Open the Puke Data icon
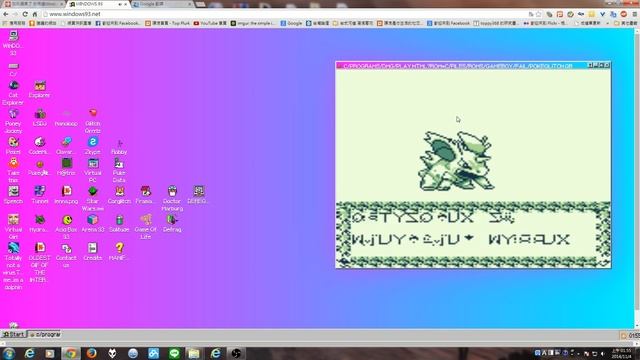 coord(119,171)
